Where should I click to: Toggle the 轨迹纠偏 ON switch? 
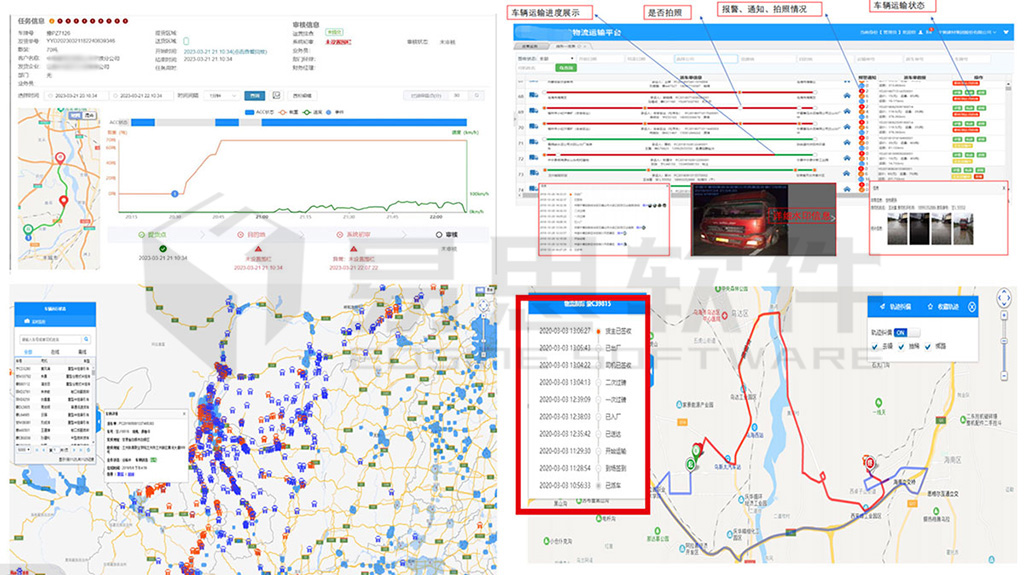901,332
